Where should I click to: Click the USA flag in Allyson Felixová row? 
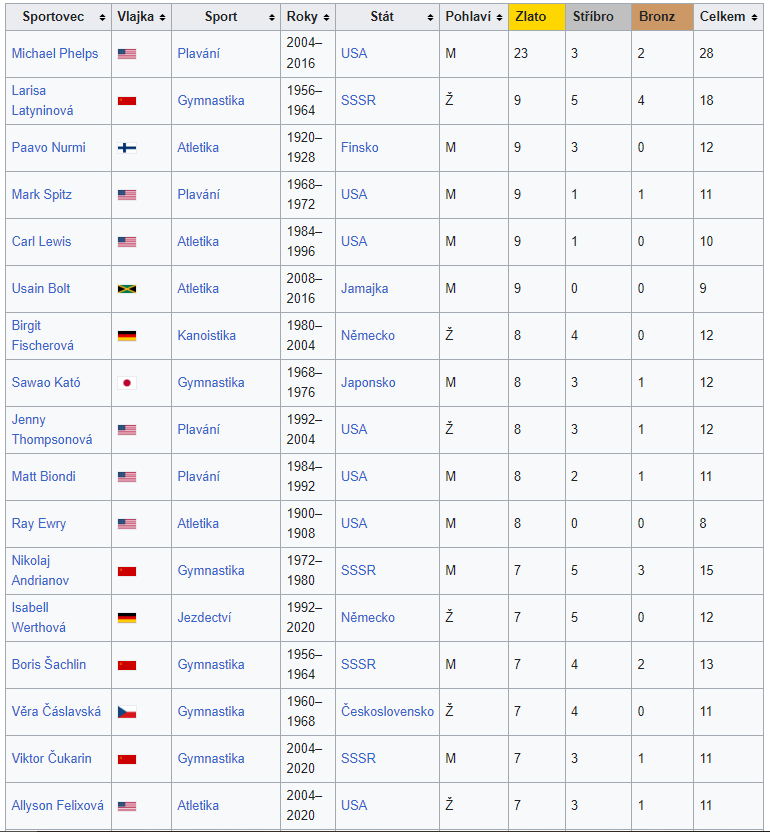click(x=127, y=807)
